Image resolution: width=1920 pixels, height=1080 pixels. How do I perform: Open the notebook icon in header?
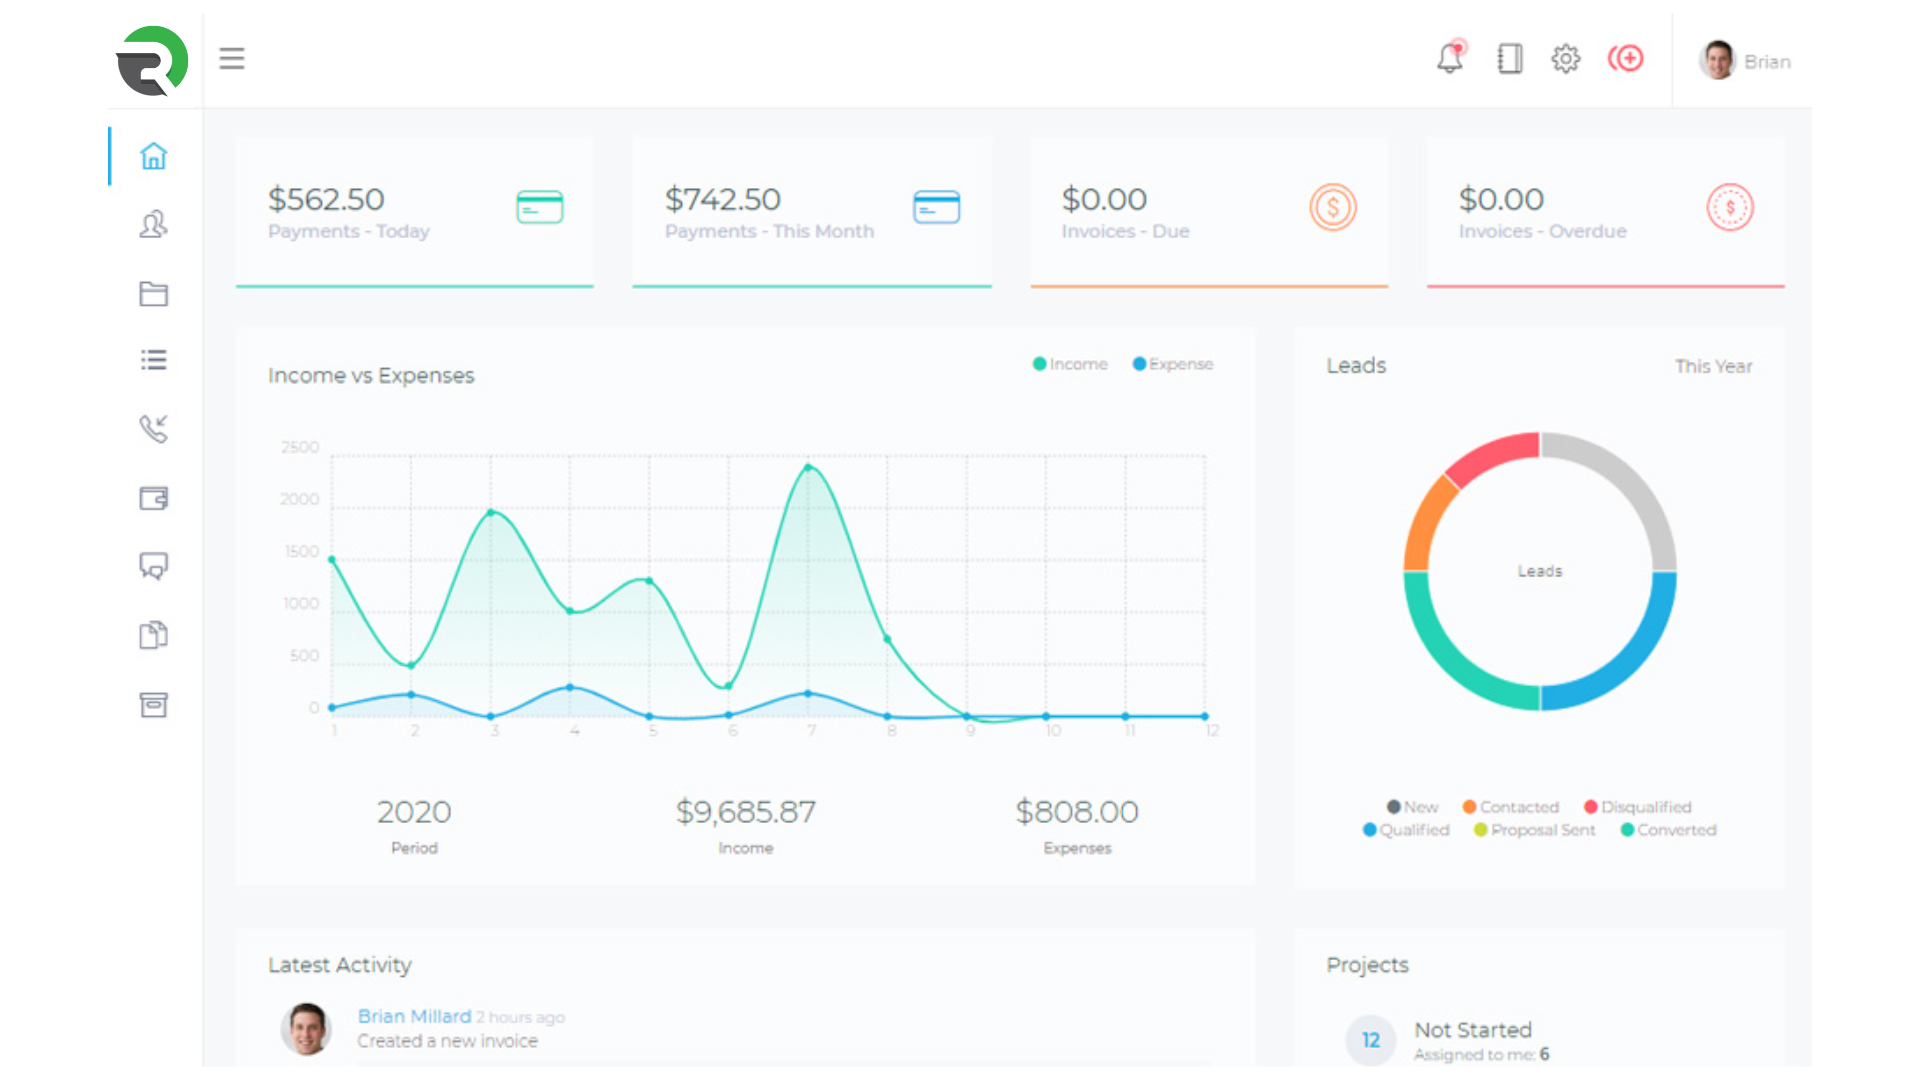(x=1510, y=59)
